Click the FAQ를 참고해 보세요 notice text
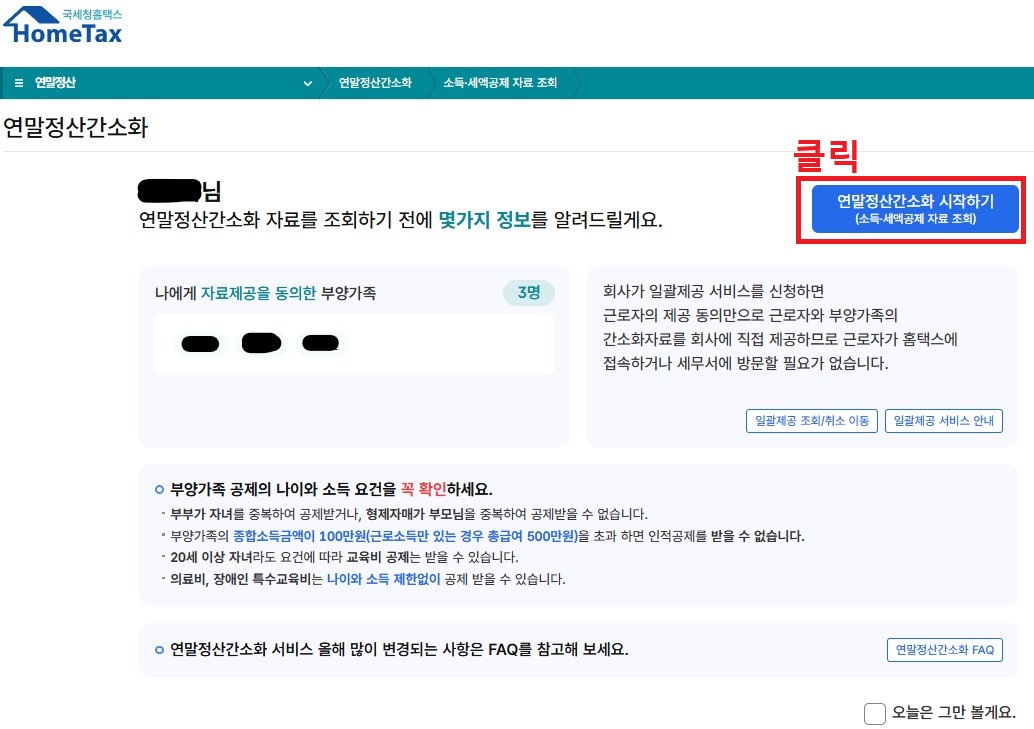Image resolution: width=1034 pixels, height=729 pixels. coord(399,650)
